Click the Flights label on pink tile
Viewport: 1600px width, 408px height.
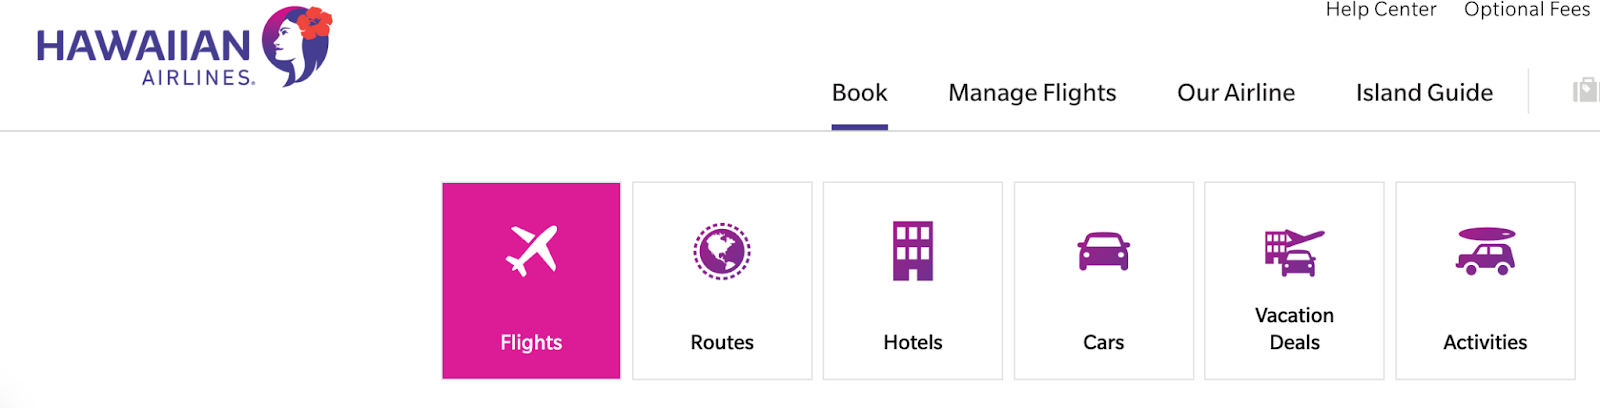coord(531,343)
